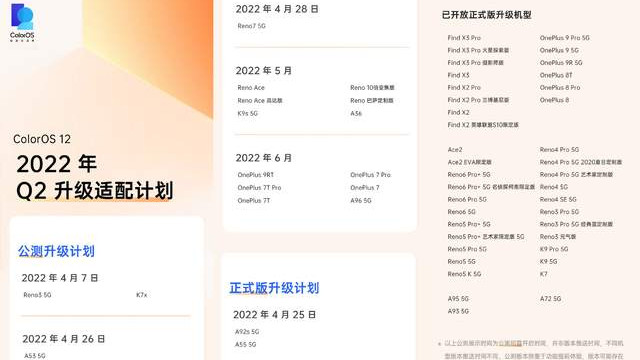Image resolution: width=640 pixels, height=360 pixels.
Task: Click the "ColorOS 12" subtitle text
Action: (x=42, y=139)
